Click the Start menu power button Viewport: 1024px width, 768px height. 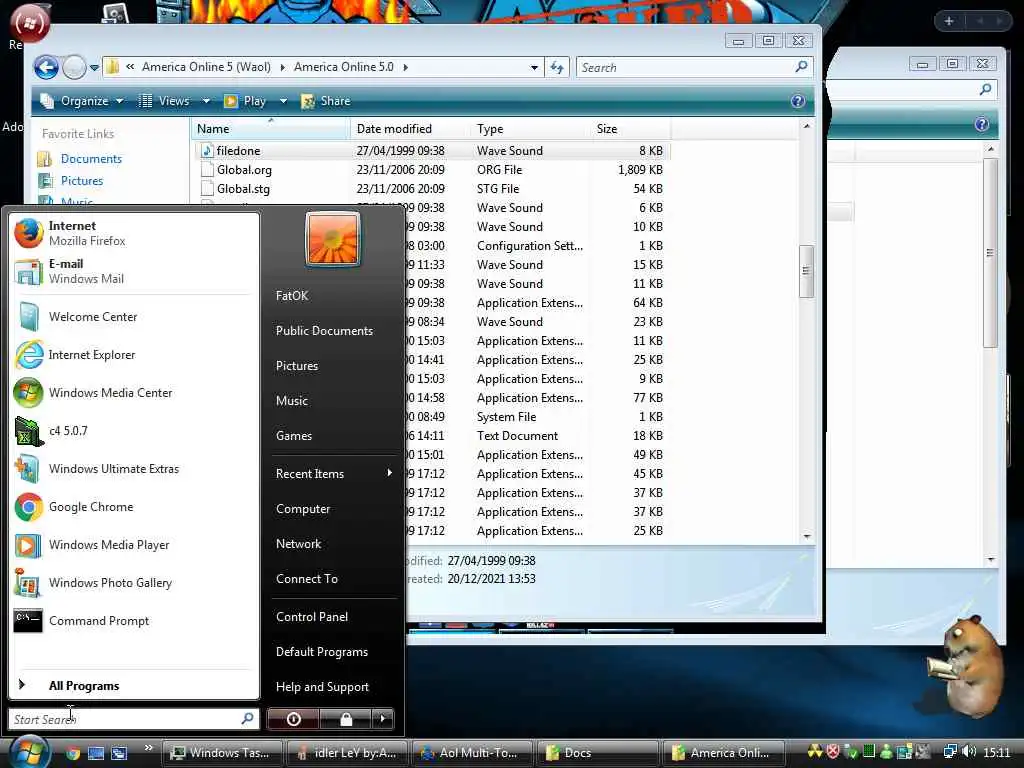293,719
